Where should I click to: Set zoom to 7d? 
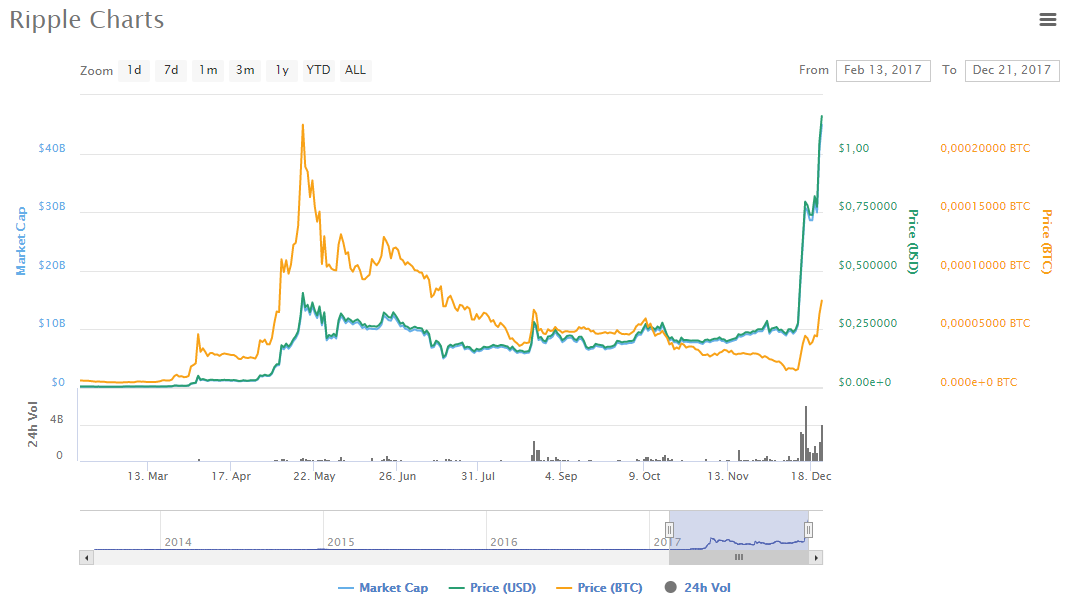click(171, 70)
